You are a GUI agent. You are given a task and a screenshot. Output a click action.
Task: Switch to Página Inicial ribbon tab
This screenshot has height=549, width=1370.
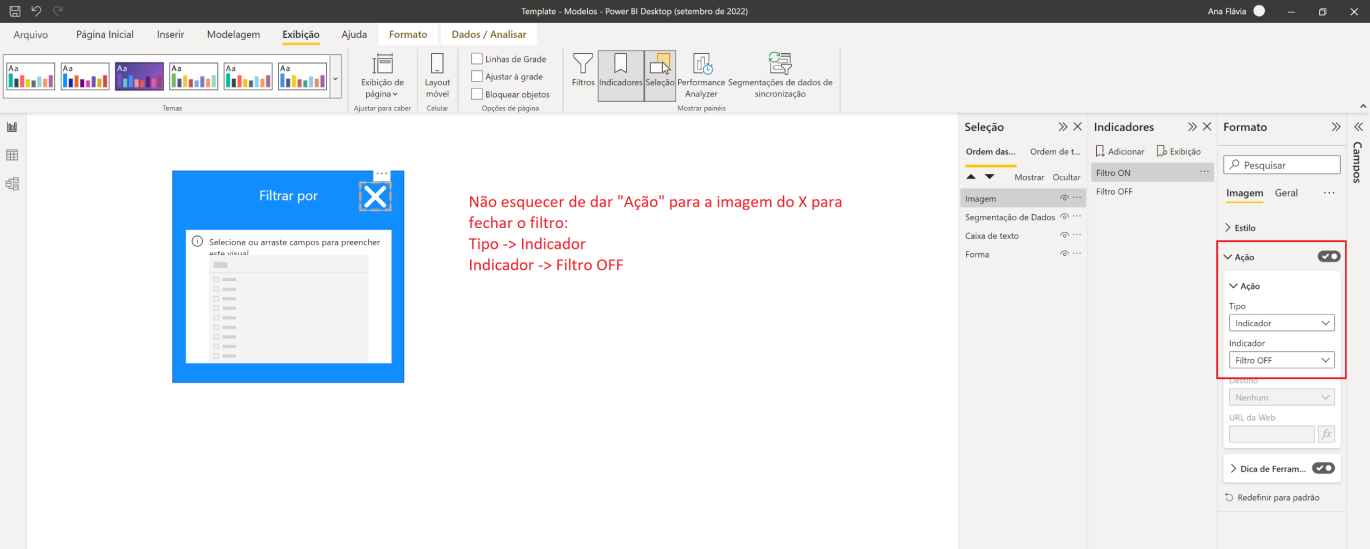coord(105,34)
